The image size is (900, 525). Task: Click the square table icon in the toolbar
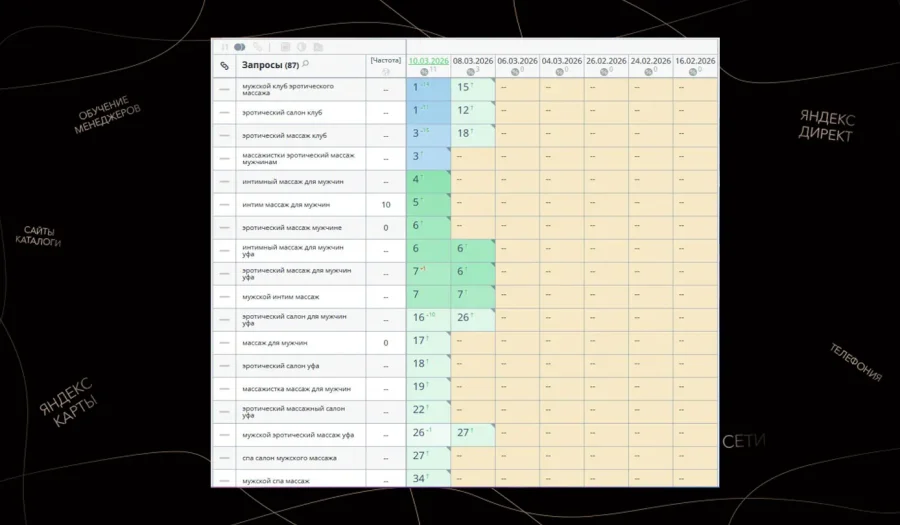(x=285, y=47)
